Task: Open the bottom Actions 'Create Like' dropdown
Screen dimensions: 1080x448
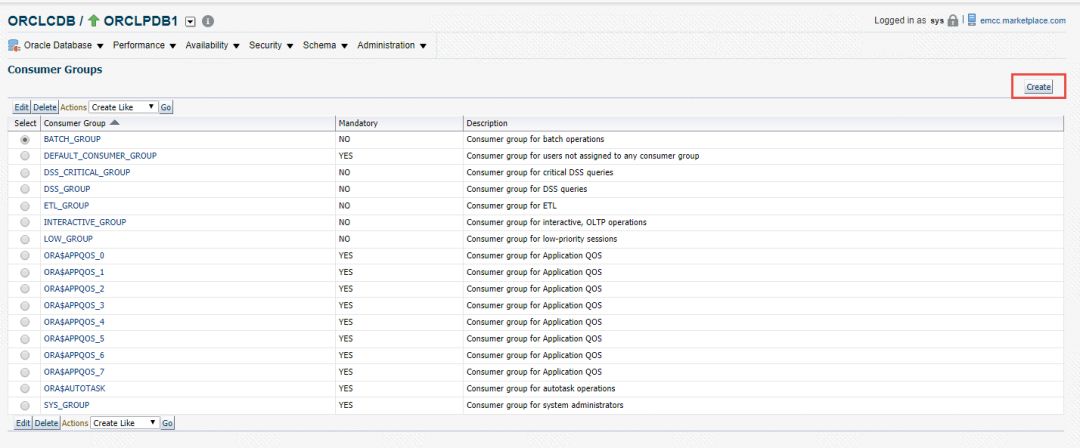Action: (x=125, y=423)
